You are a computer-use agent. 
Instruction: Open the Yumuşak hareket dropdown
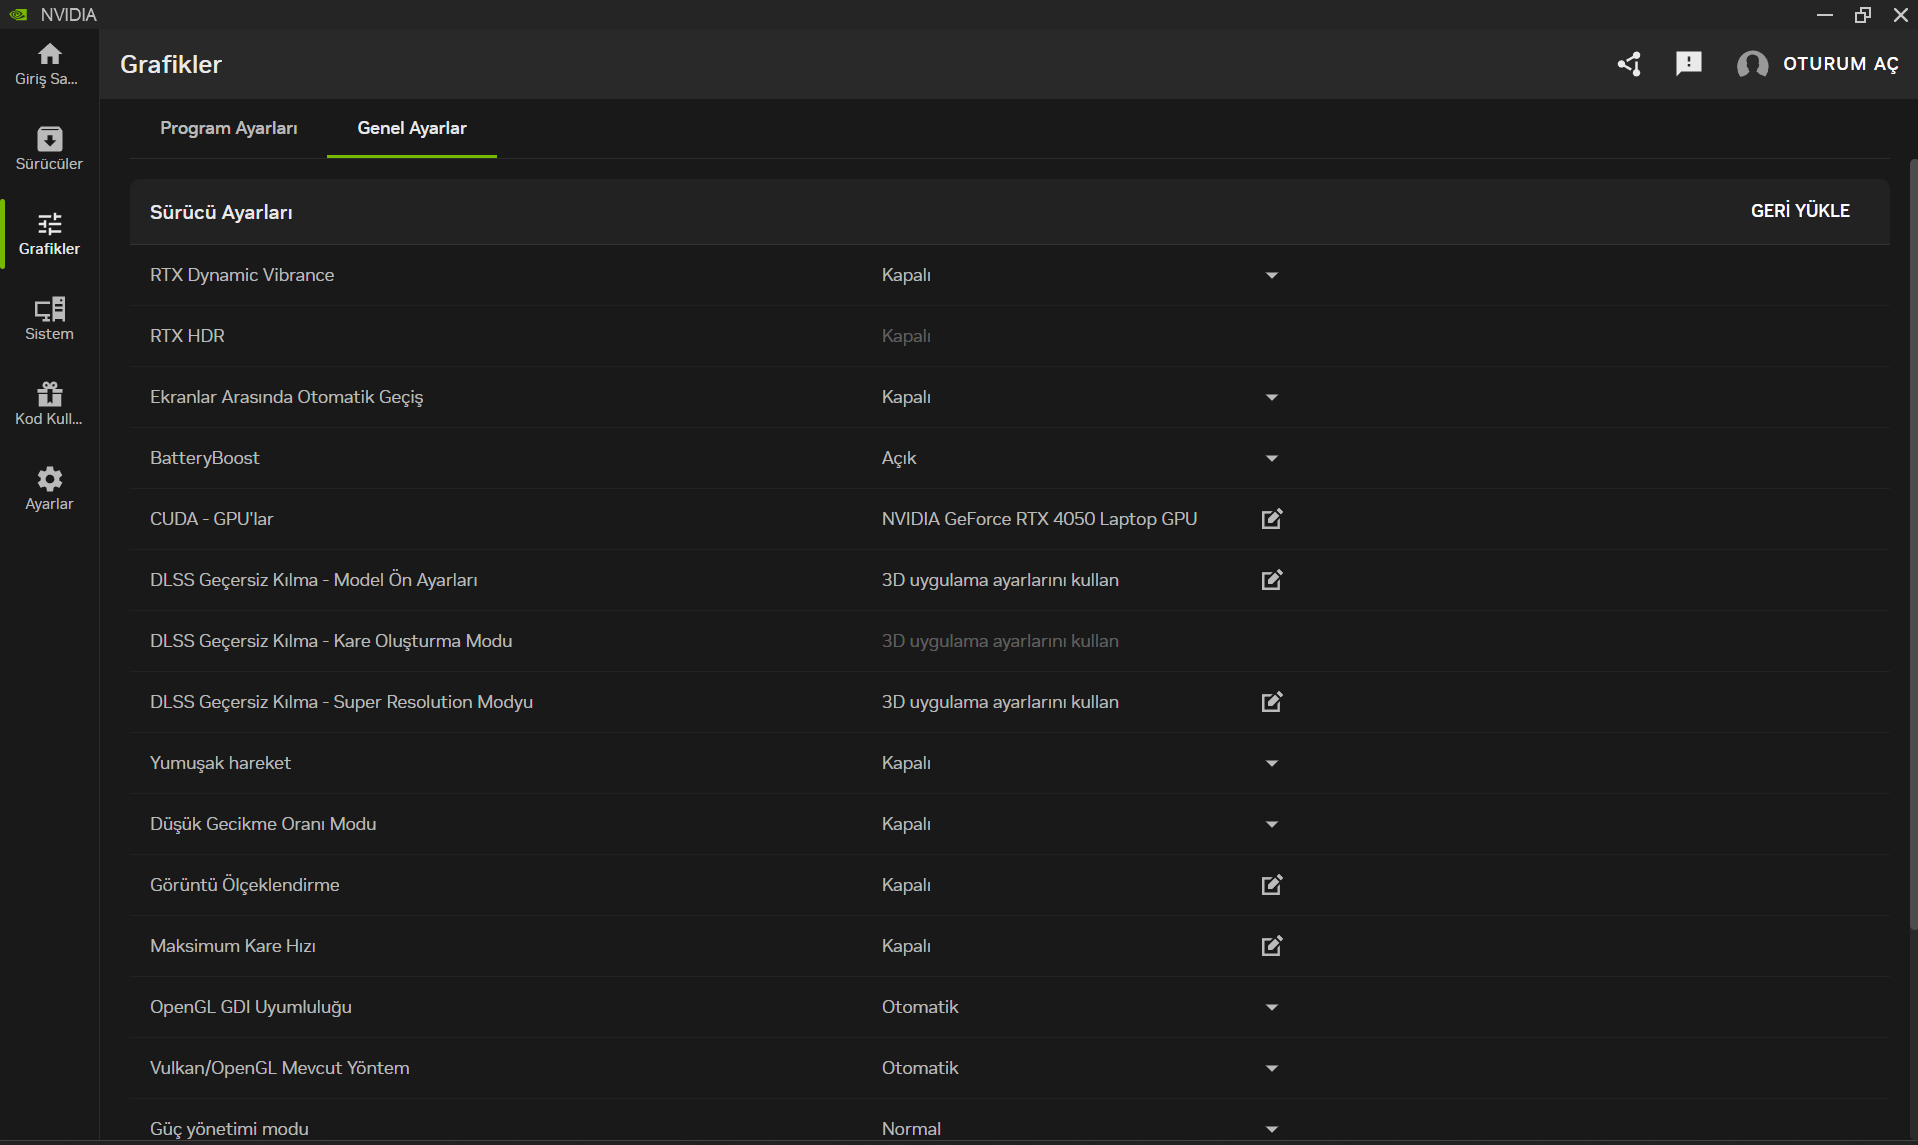tap(1271, 763)
